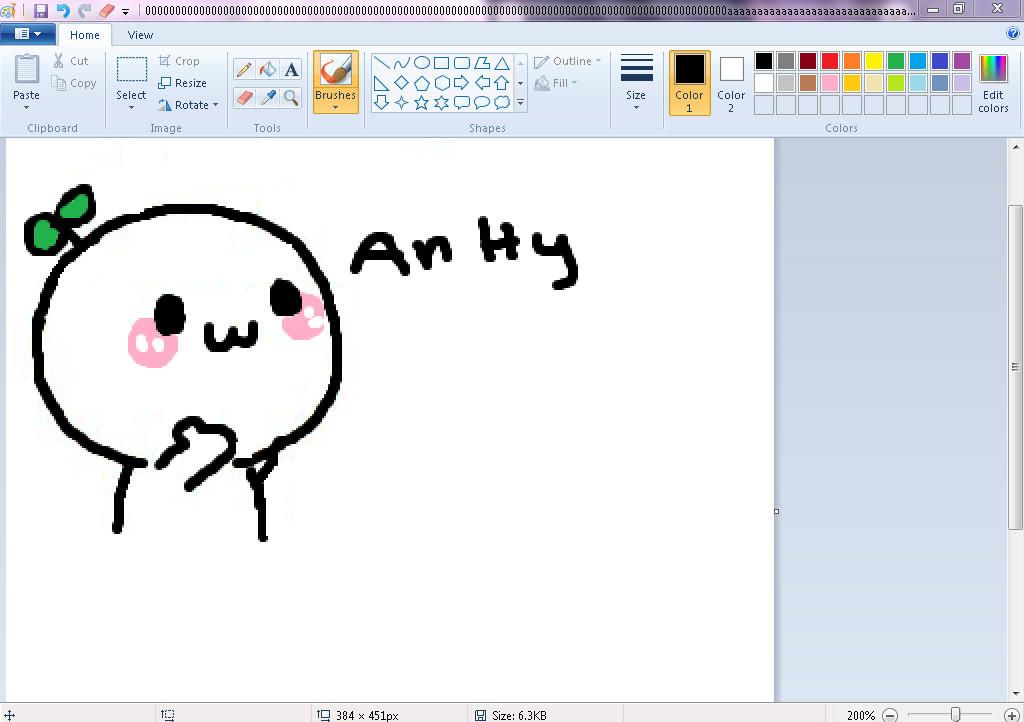
Task: Select the Text tool
Action: click(x=291, y=69)
